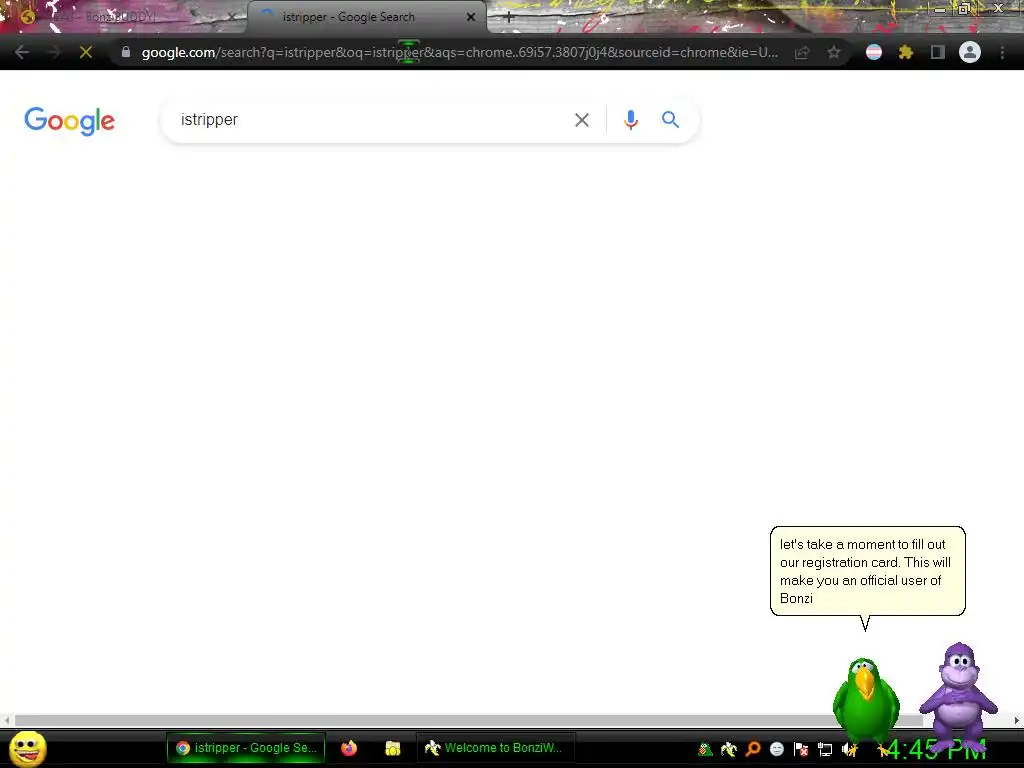This screenshot has width=1024, height=768.
Task: Submit search with the magnifying glass
Action: pos(671,120)
